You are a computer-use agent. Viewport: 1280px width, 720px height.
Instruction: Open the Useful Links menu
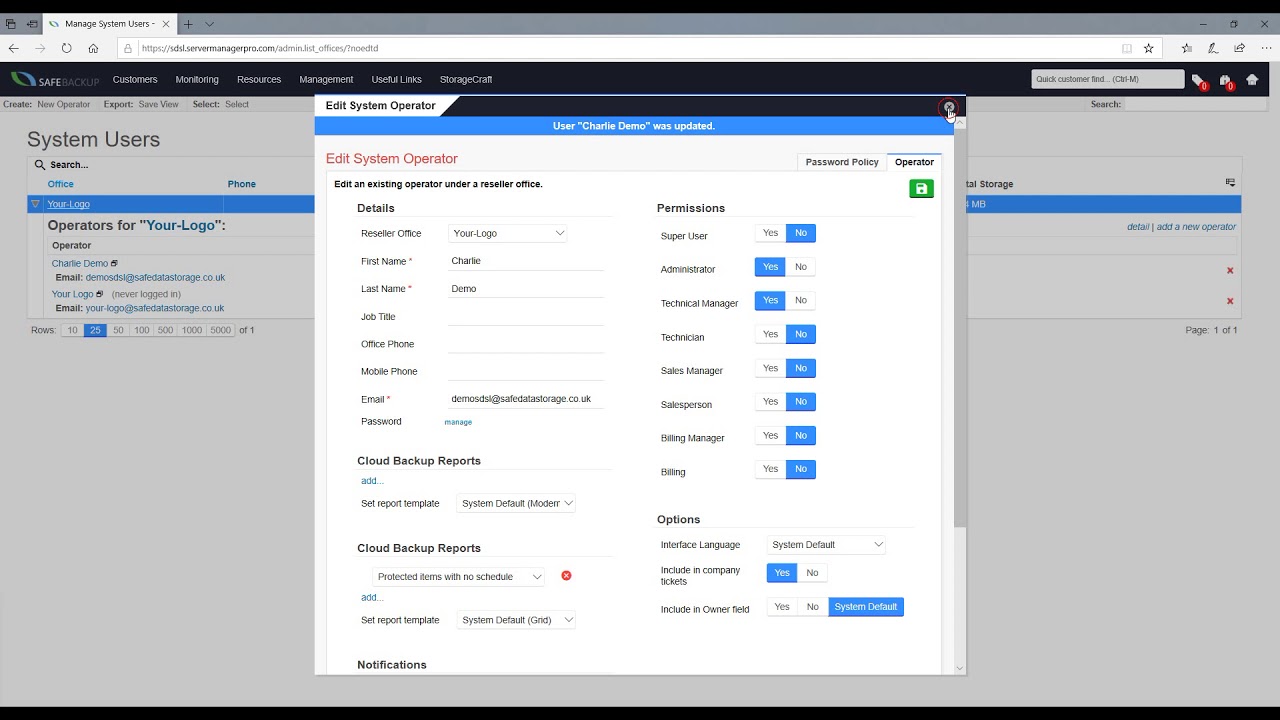[396, 79]
